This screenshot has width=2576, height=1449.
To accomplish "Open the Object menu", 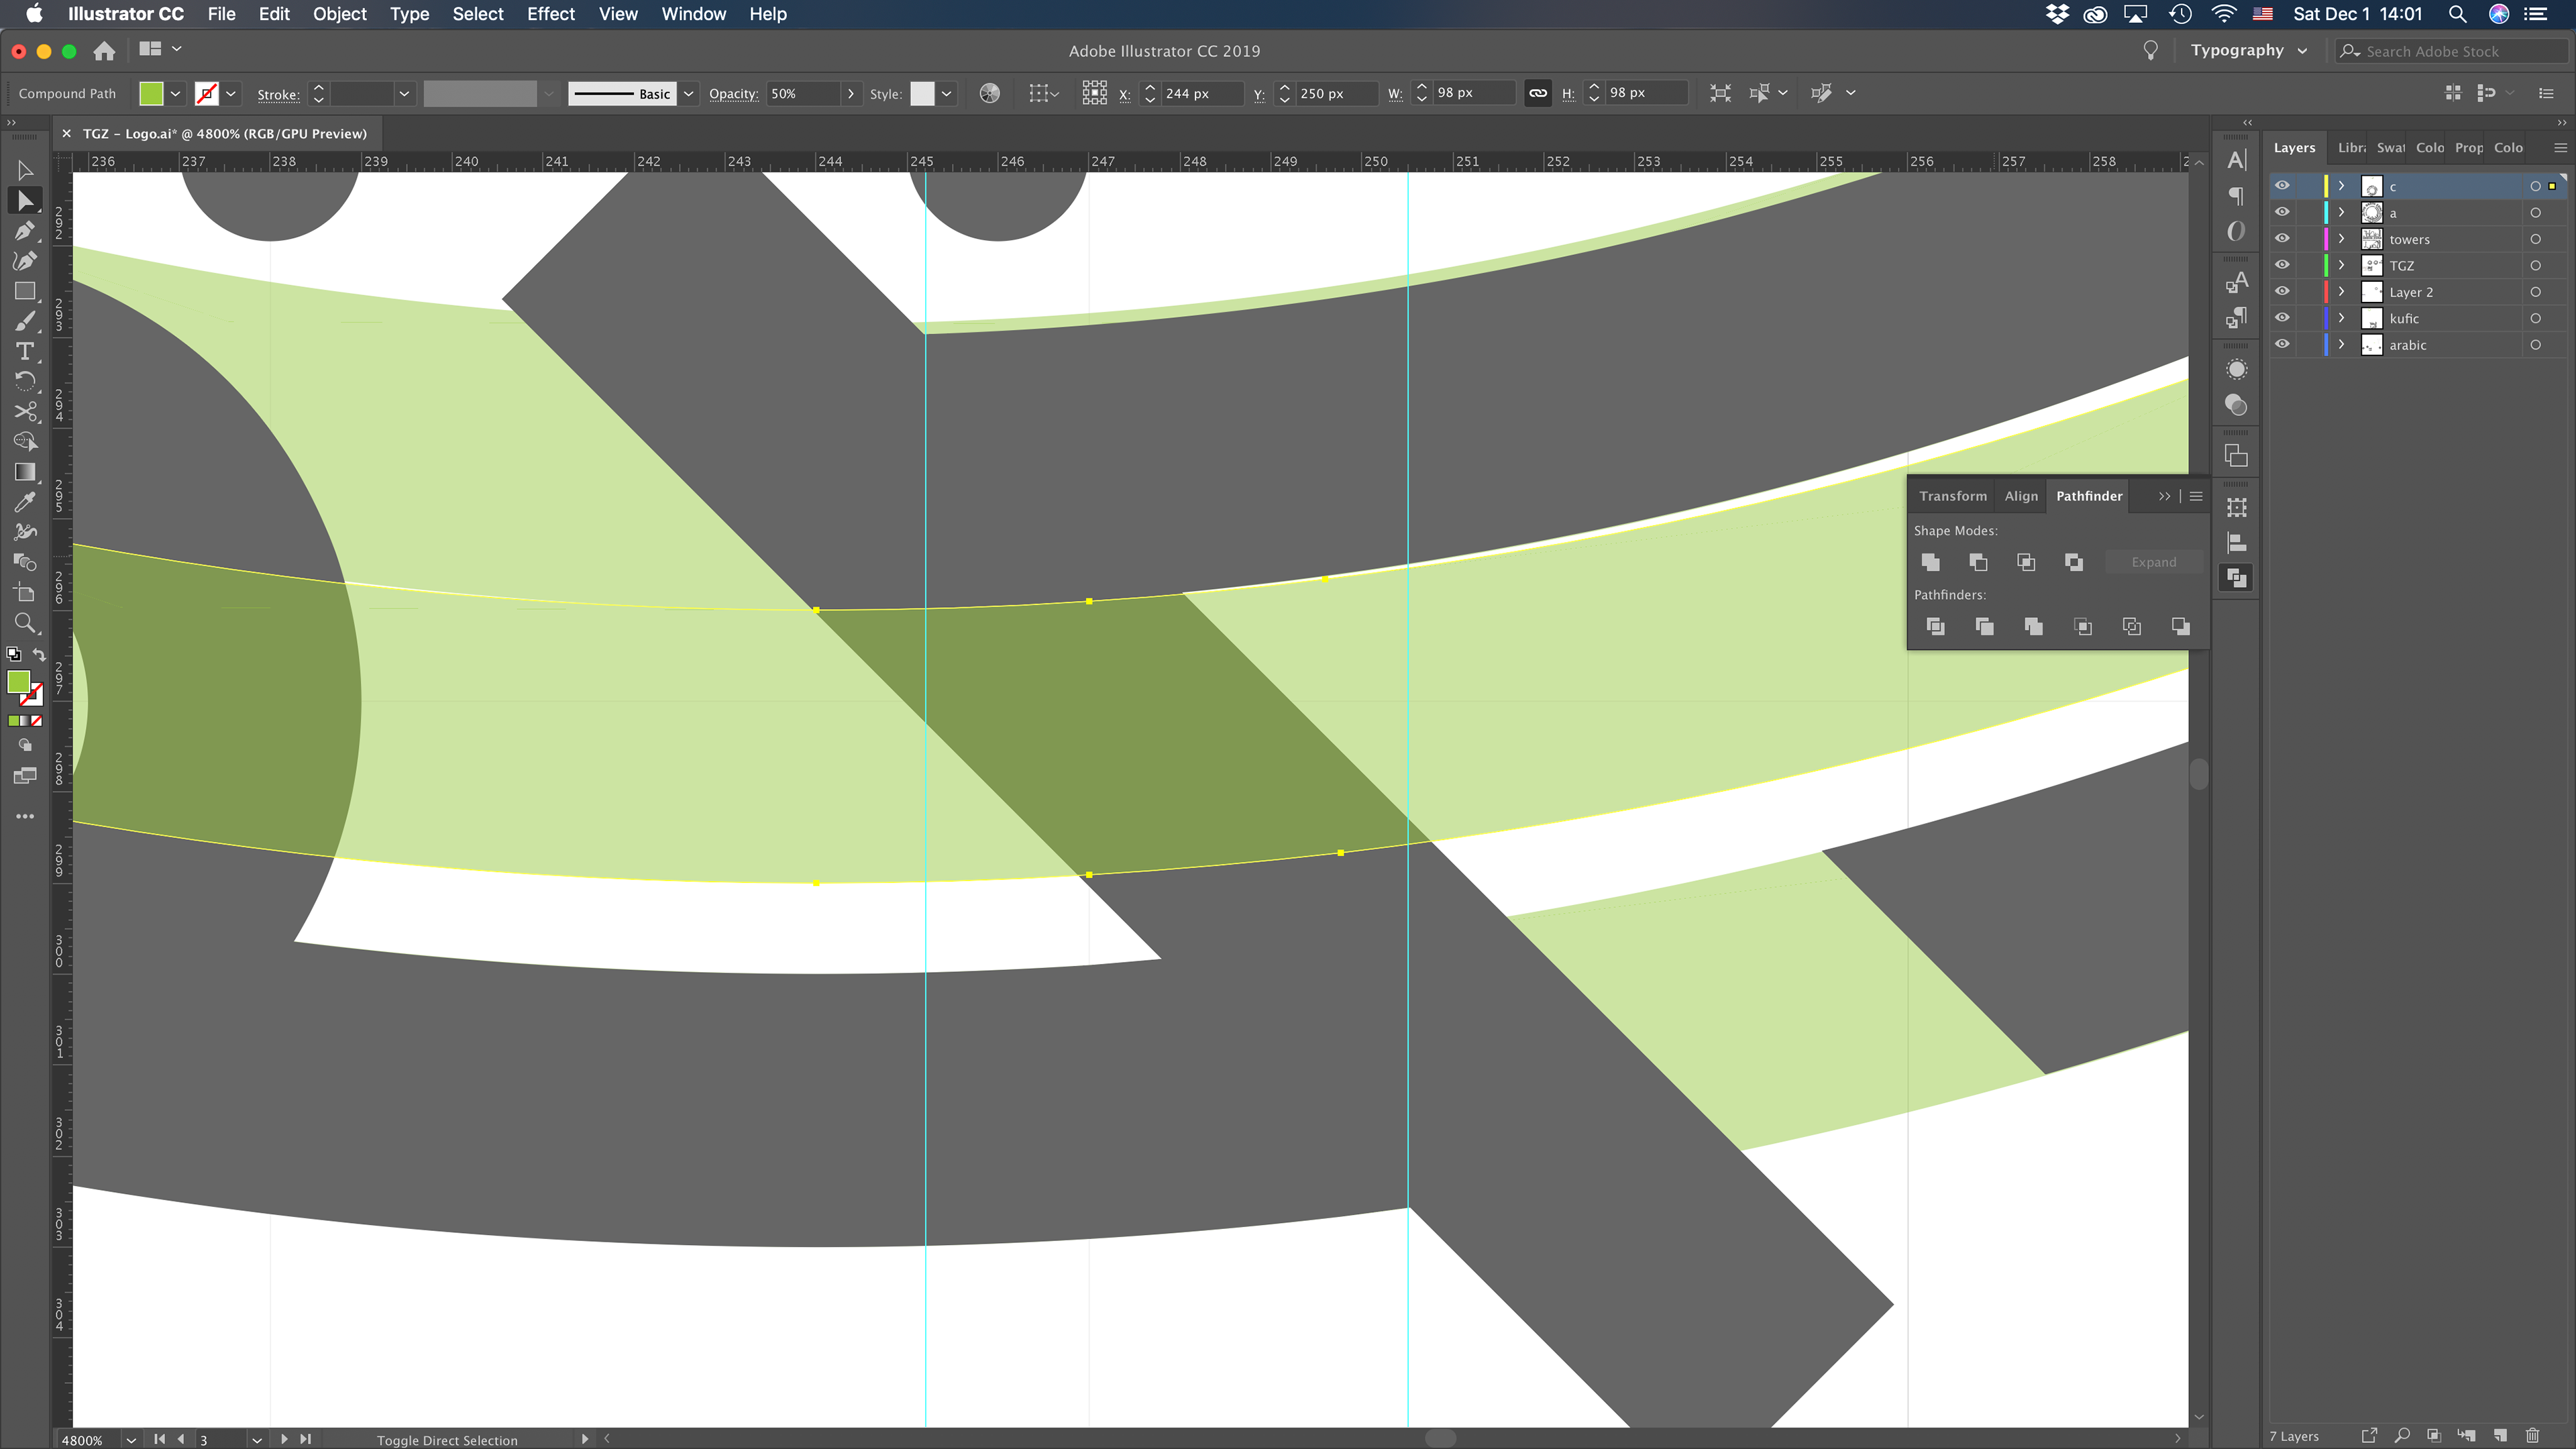I will (339, 14).
